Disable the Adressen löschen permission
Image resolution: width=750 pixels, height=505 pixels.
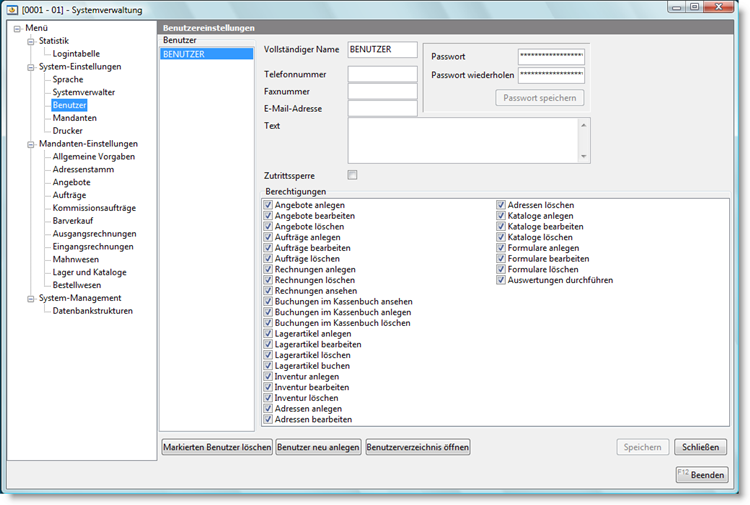[501, 205]
